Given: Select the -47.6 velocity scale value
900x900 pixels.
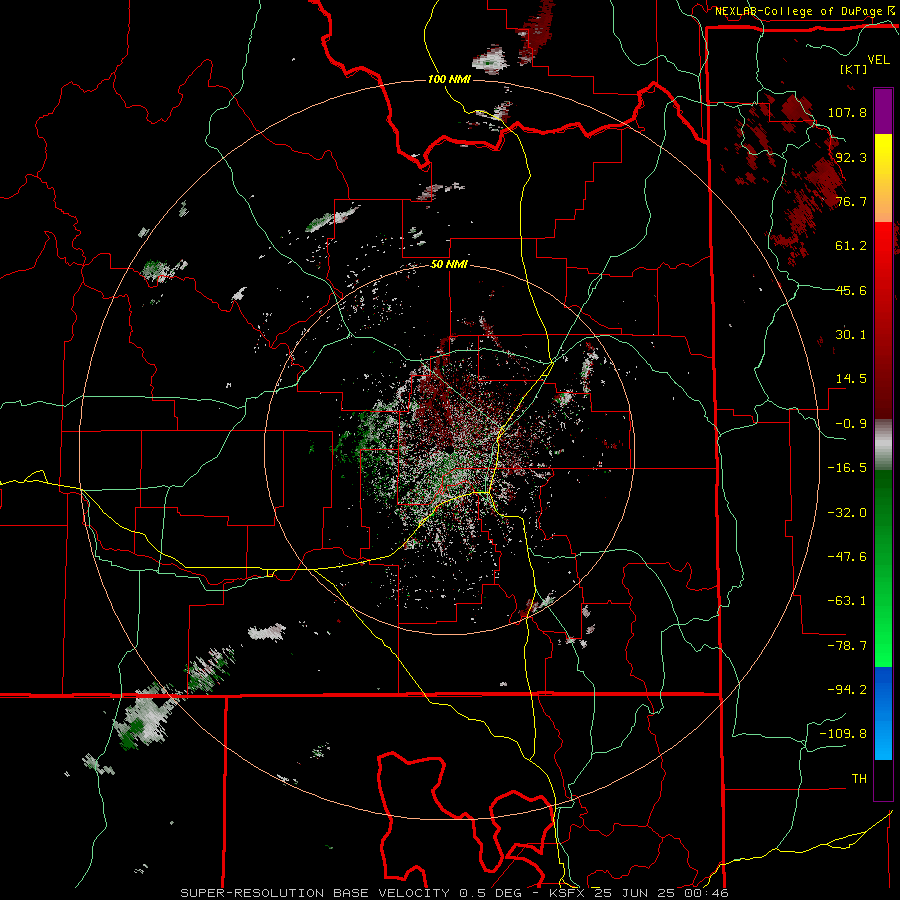Looking at the screenshot, I should point(847,557).
